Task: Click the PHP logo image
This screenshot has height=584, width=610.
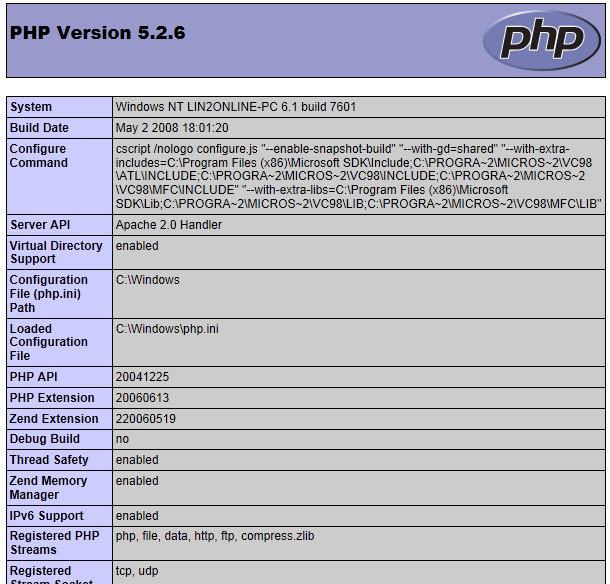Action: click(542, 40)
